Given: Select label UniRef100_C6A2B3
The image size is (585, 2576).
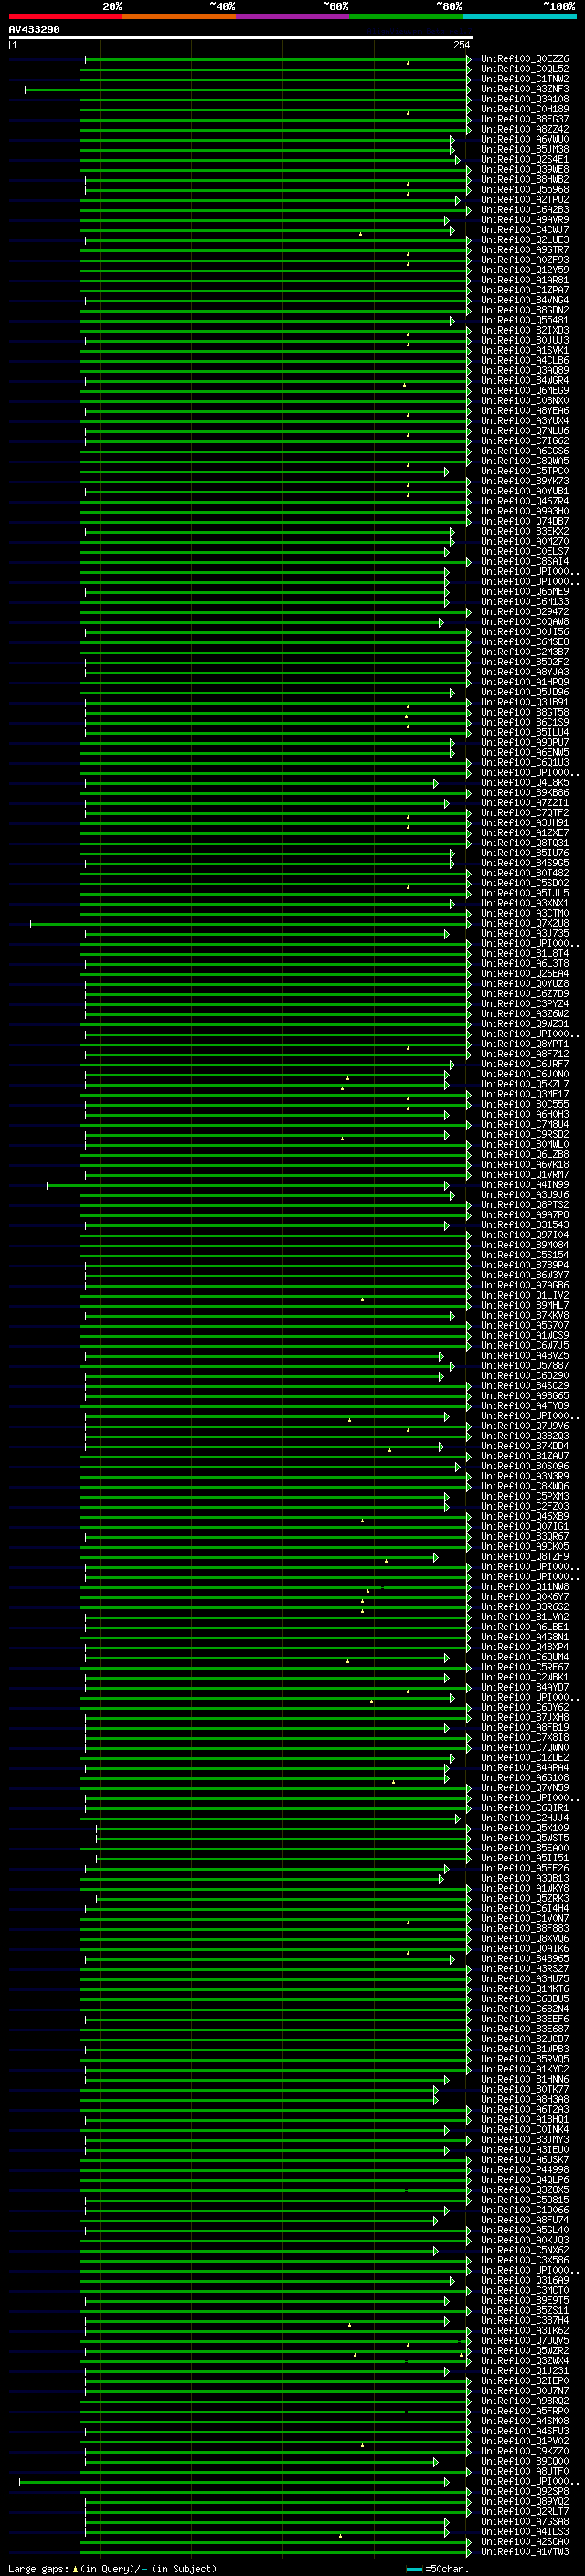Looking at the screenshot, I should (x=524, y=209).
